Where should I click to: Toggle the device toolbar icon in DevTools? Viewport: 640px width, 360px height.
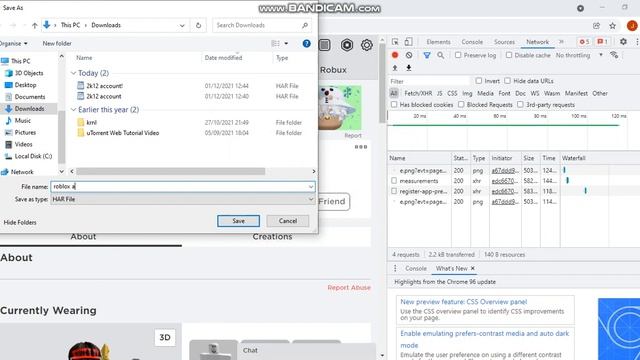coord(408,42)
